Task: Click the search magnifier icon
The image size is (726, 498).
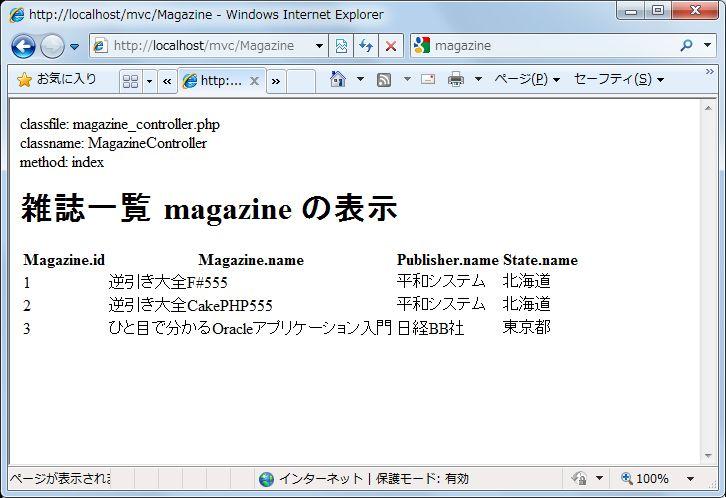Action: pyautogui.click(x=686, y=46)
